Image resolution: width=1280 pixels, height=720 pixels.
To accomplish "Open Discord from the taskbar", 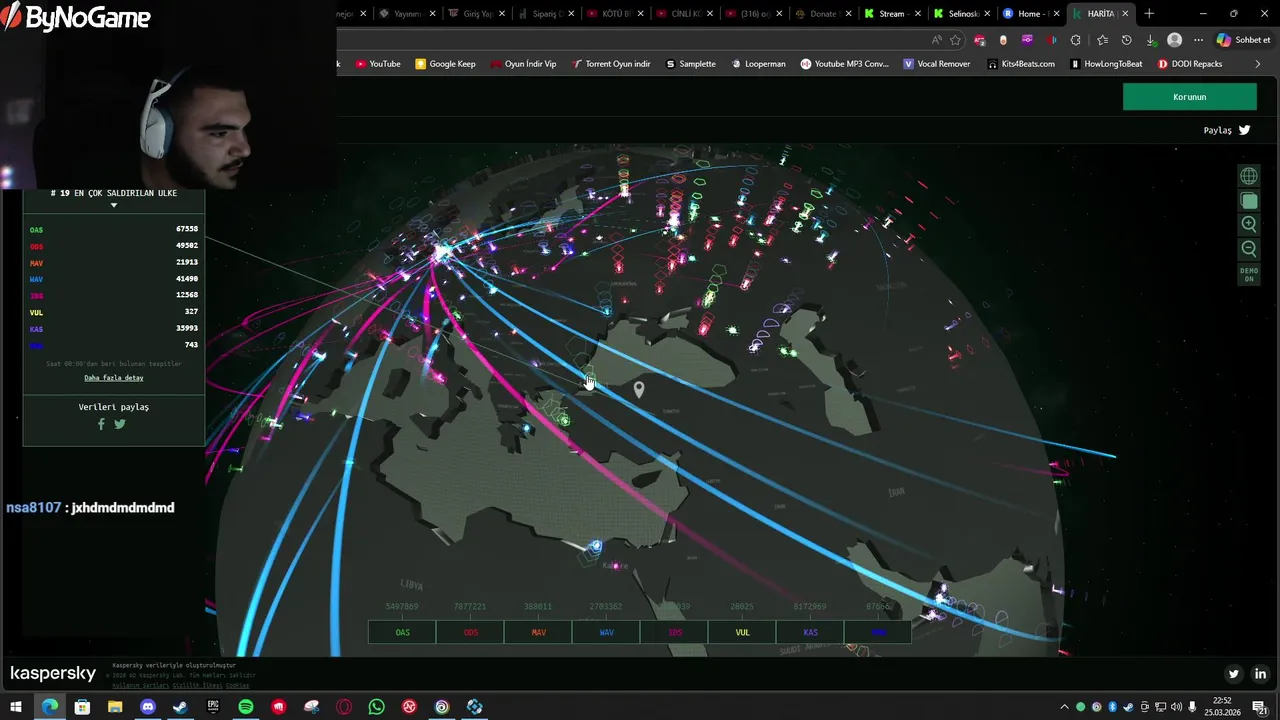I will (148, 707).
